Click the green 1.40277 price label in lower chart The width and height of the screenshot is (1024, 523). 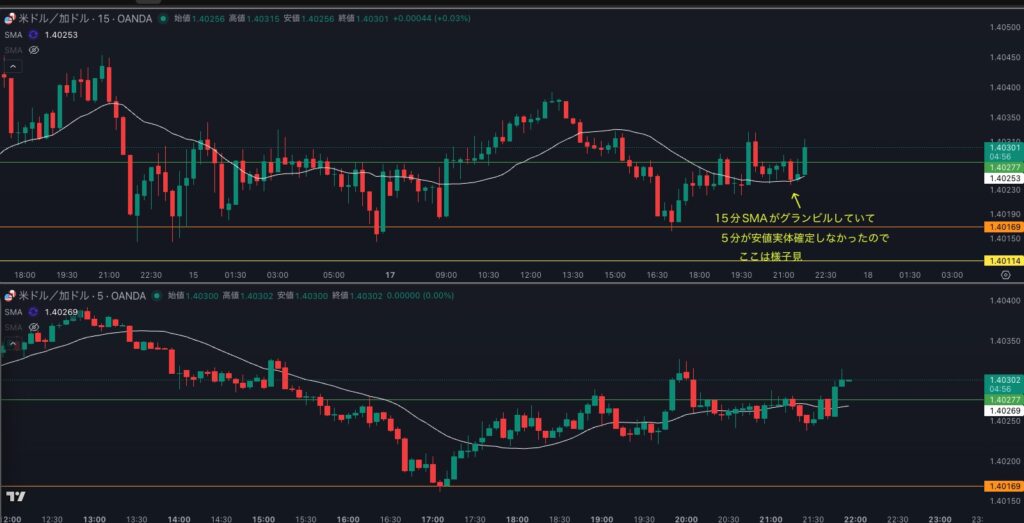[x=1003, y=400]
